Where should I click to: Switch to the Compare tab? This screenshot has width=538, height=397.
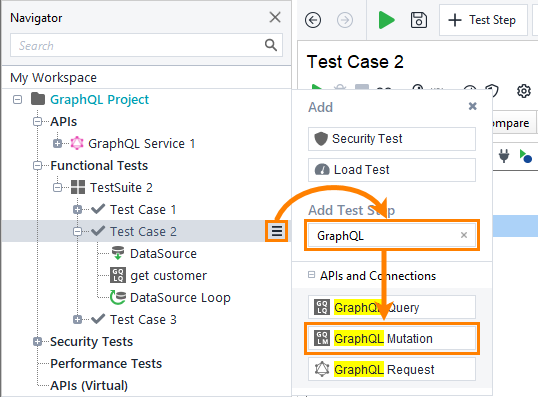point(513,123)
